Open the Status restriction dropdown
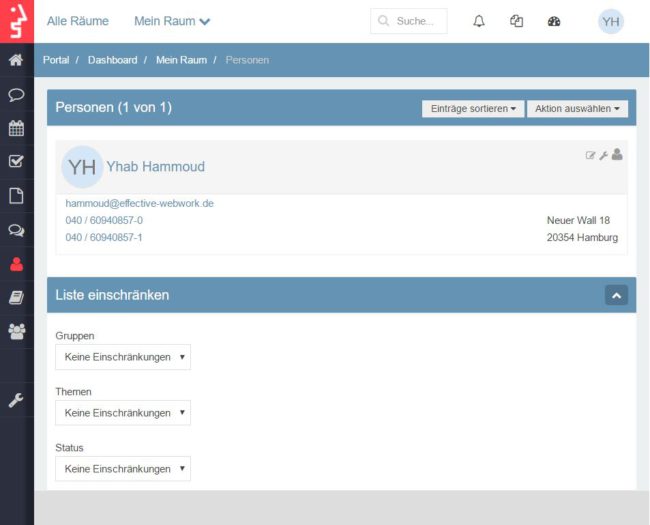The width and height of the screenshot is (650, 525). click(123, 469)
